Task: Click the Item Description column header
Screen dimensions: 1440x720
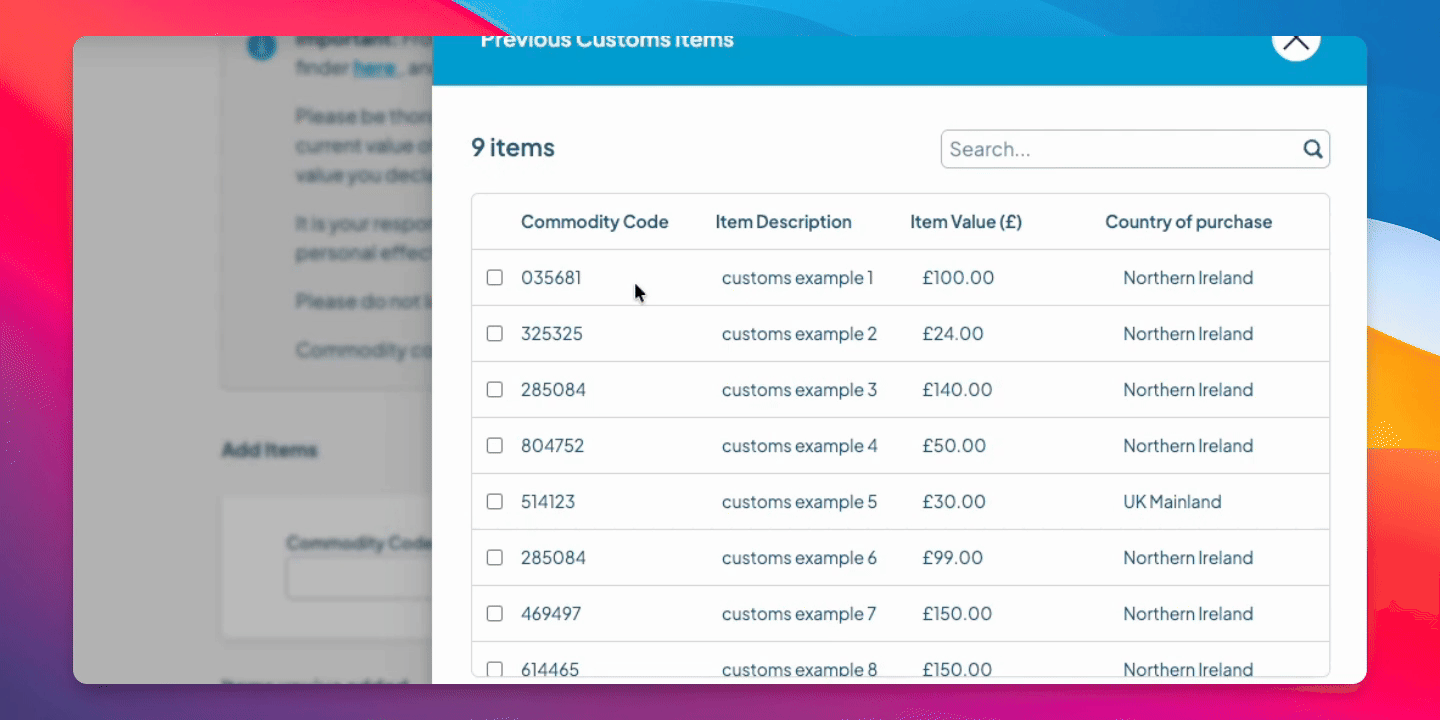Action: (783, 222)
